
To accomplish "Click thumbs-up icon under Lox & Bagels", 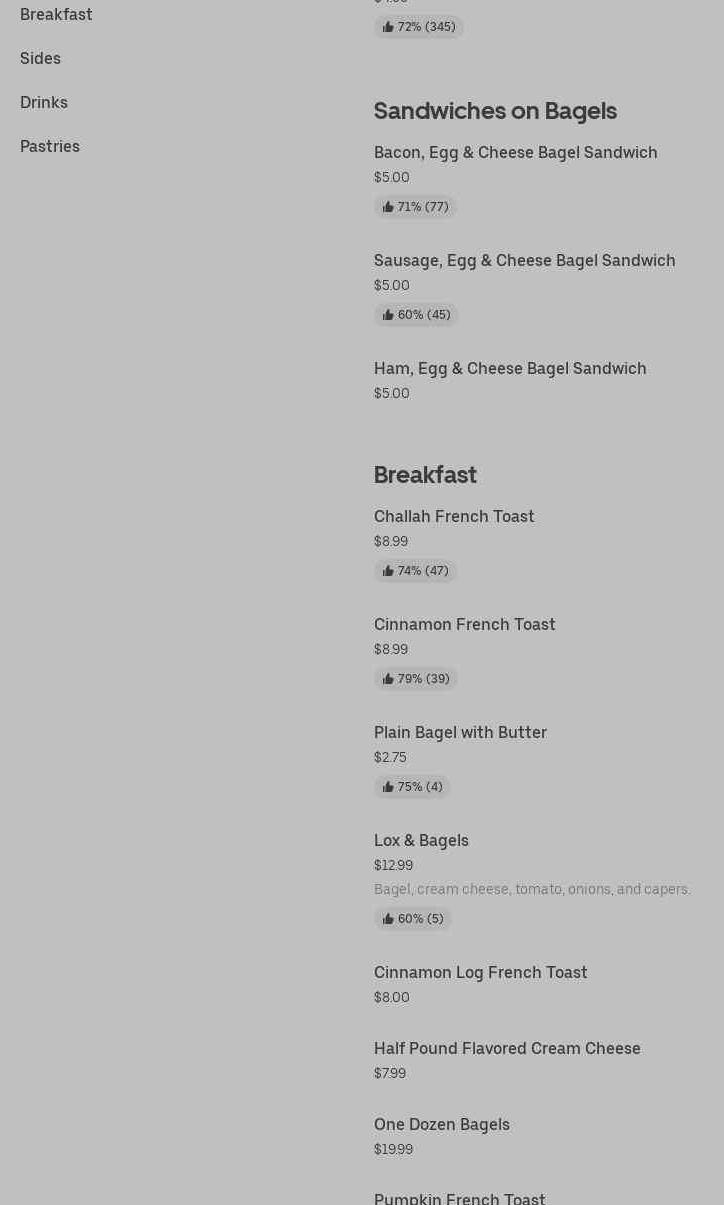I will [x=388, y=919].
